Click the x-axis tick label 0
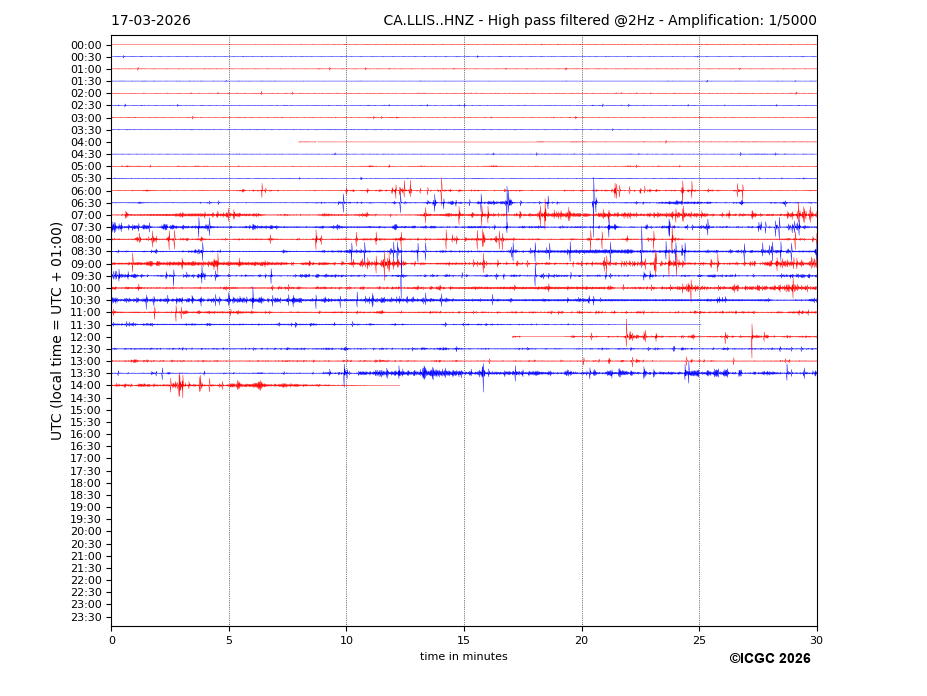The height and width of the screenshot is (696, 927). 112,640
